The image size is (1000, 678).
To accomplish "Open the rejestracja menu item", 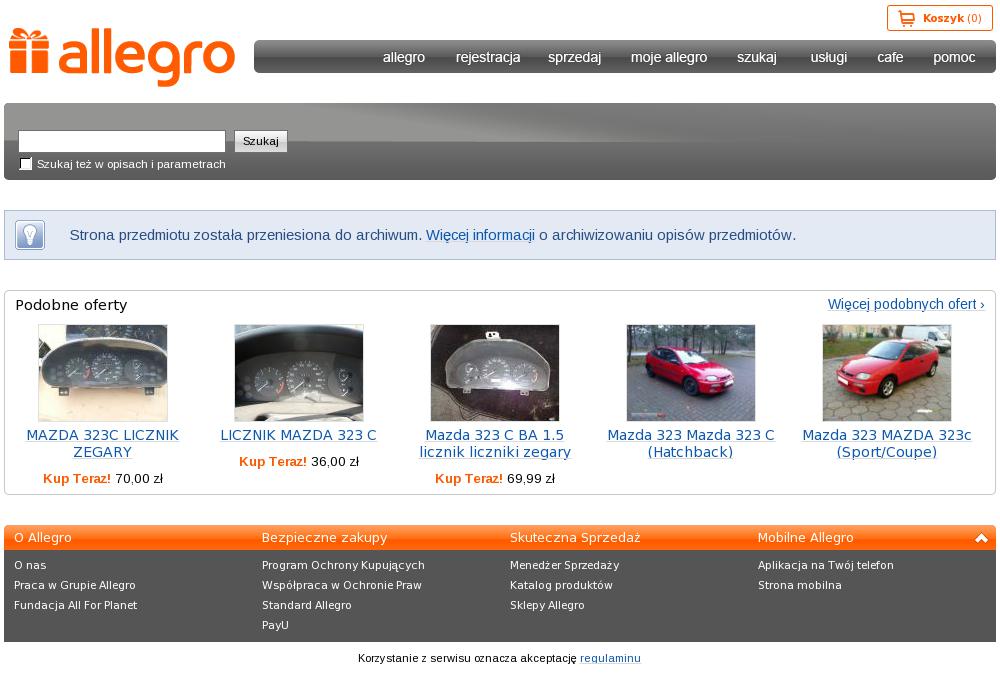I will click(x=488, y=57).
